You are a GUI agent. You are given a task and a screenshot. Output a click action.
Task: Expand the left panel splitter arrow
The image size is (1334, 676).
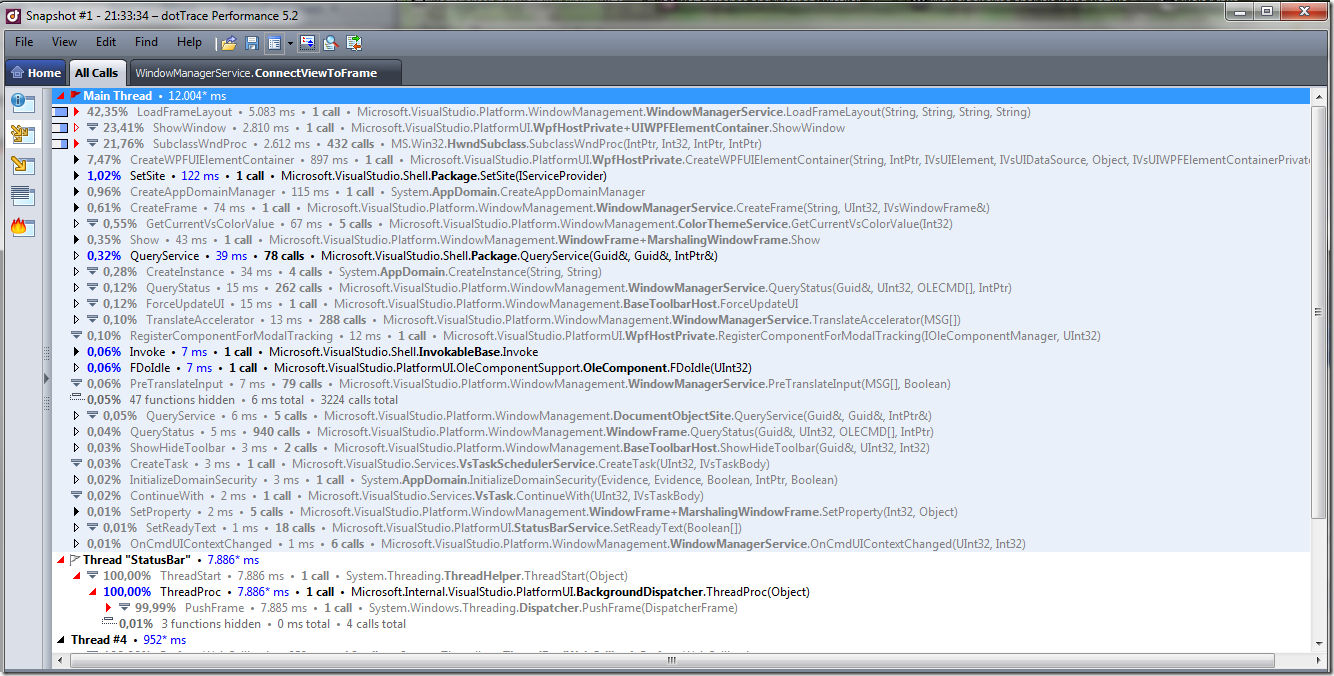[x=45, y=379]
